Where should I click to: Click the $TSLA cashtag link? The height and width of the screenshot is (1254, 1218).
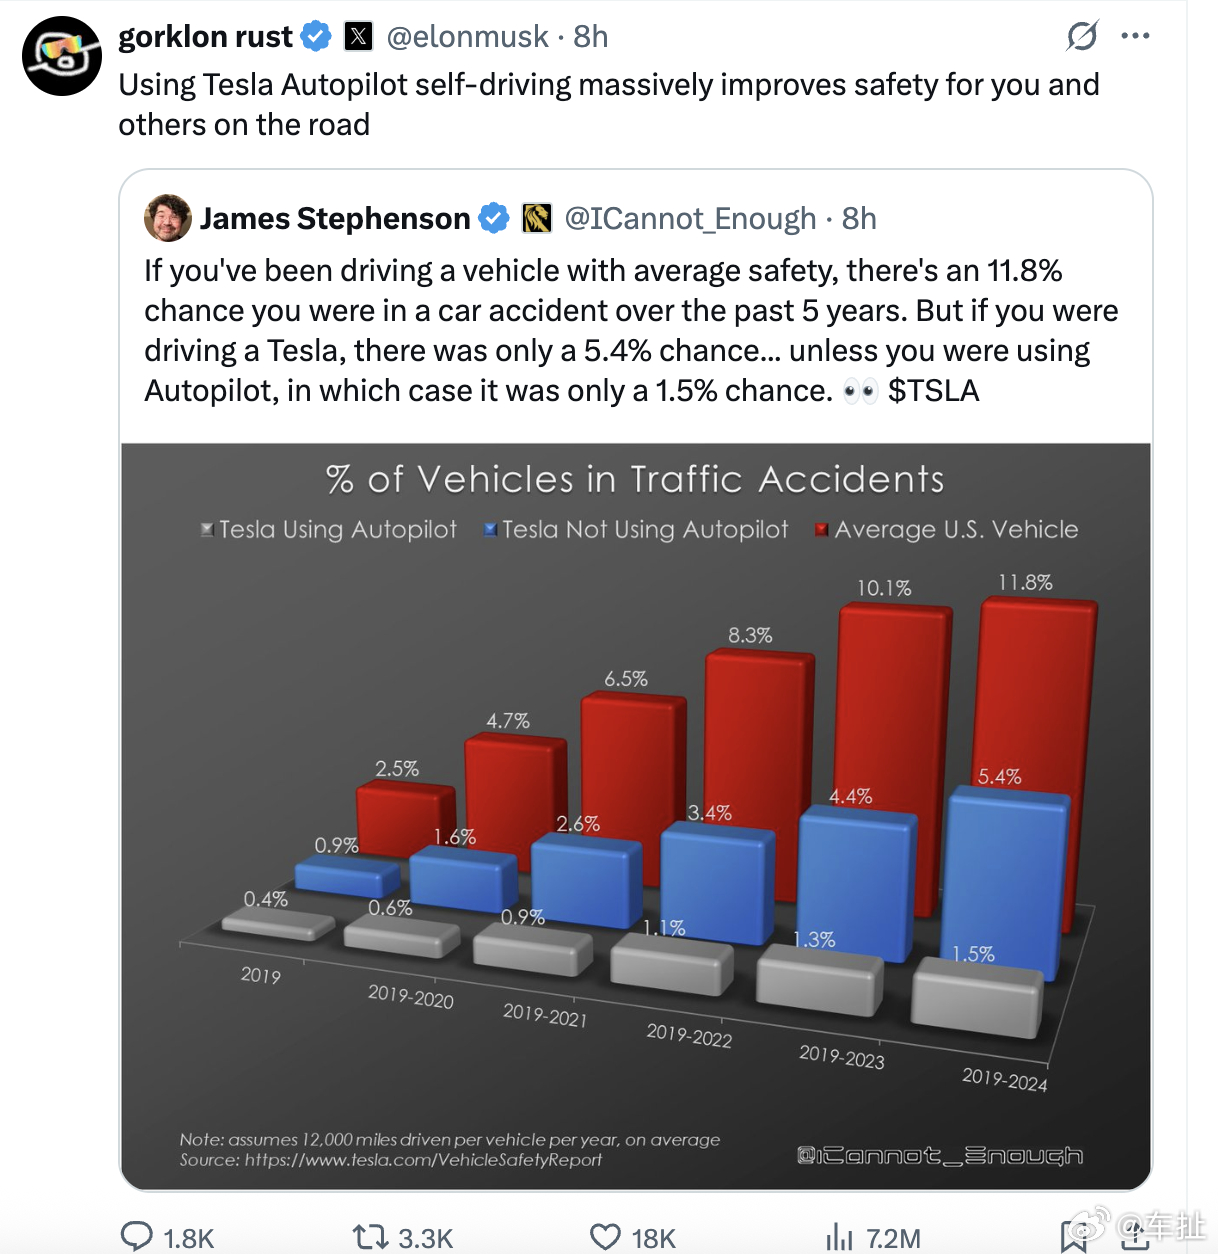tap(933, 391)
